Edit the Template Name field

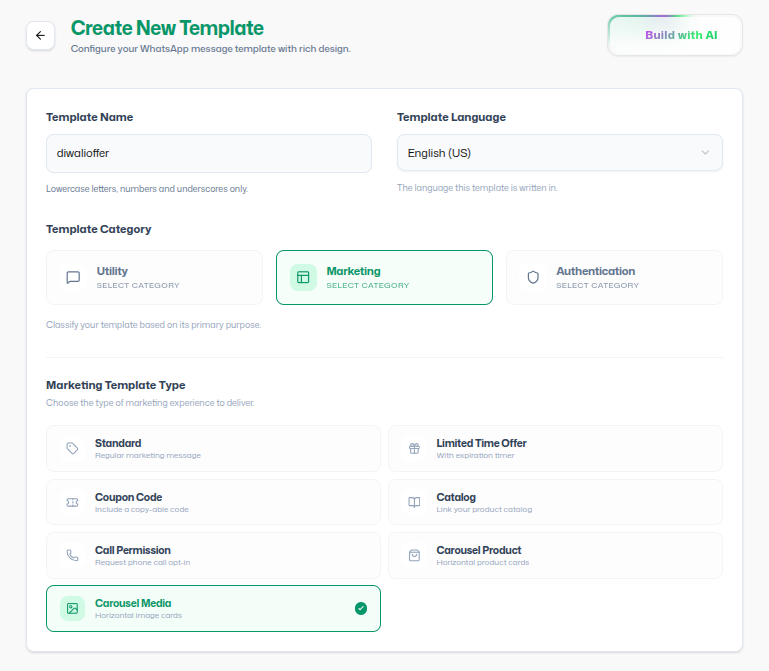[x=209, y=154]
